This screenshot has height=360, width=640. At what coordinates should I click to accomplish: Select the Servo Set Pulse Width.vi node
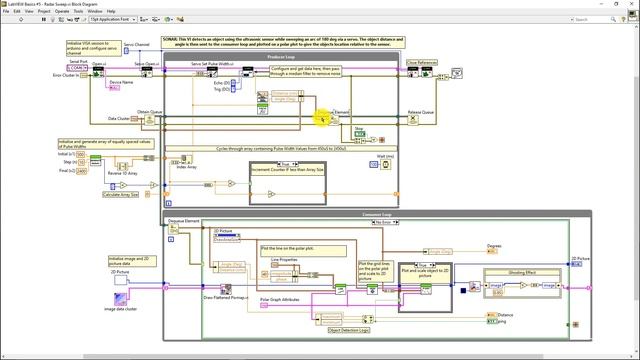coord(212,72)
